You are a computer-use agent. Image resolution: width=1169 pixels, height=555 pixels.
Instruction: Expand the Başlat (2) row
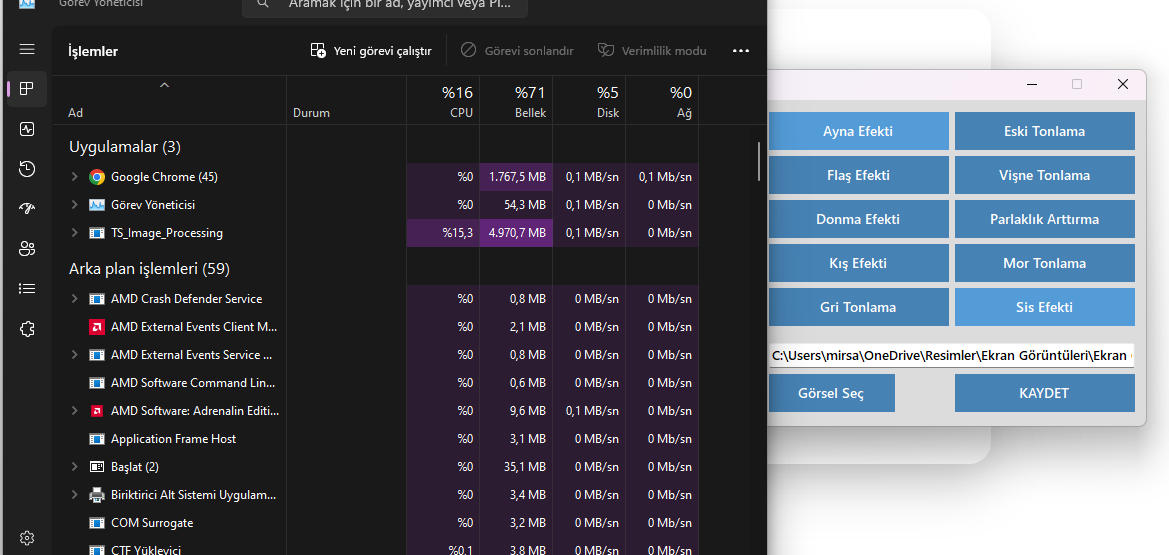pyautogui.click(x=74, y=467)
